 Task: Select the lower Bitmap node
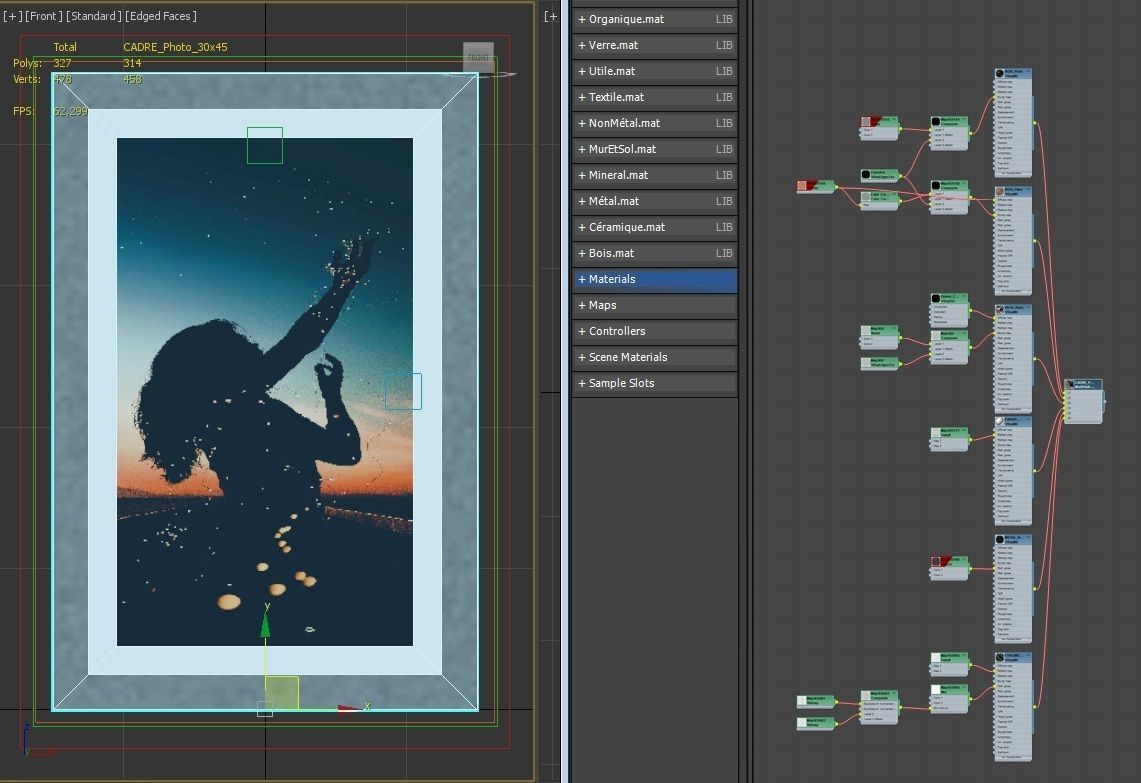tap(816, 723)
